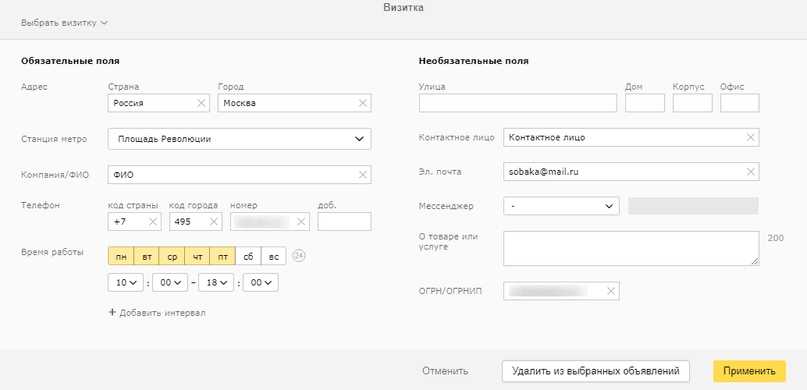Click the Страна field containing Россия
This screenshot has height=390, width=807.
coord(159,103)
